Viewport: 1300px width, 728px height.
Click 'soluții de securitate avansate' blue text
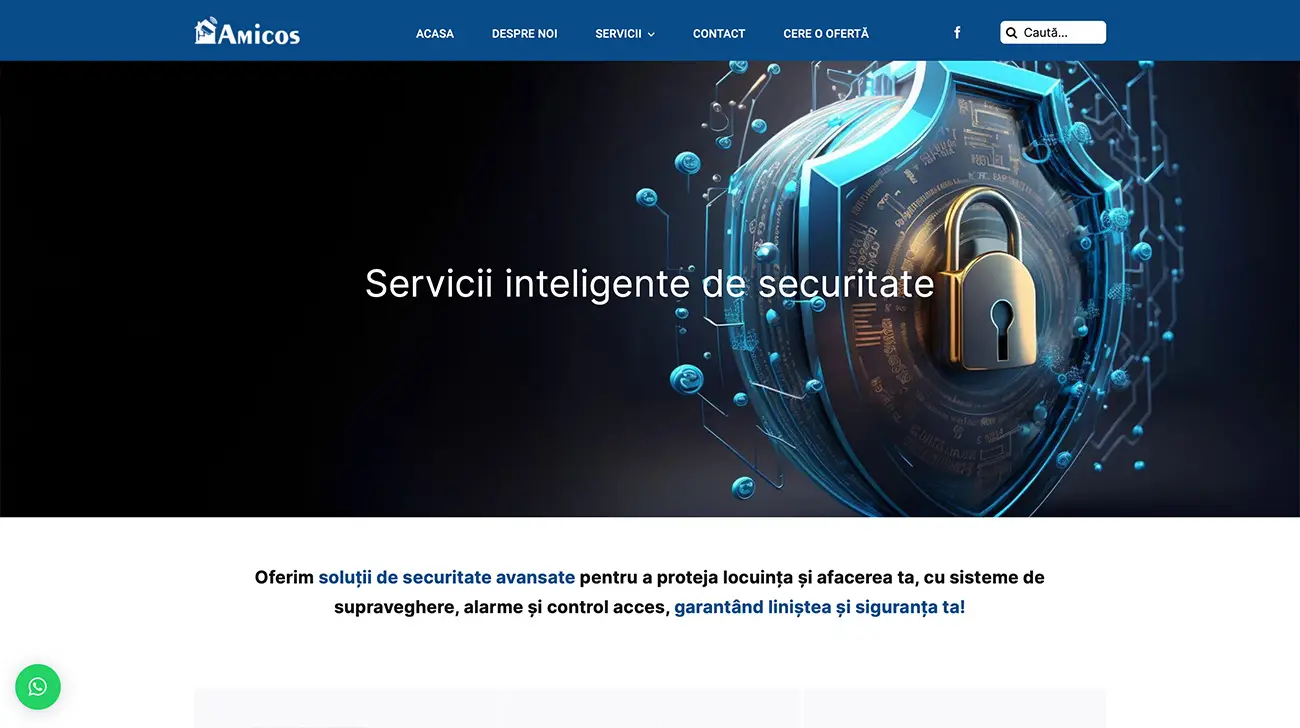[447, 577]
